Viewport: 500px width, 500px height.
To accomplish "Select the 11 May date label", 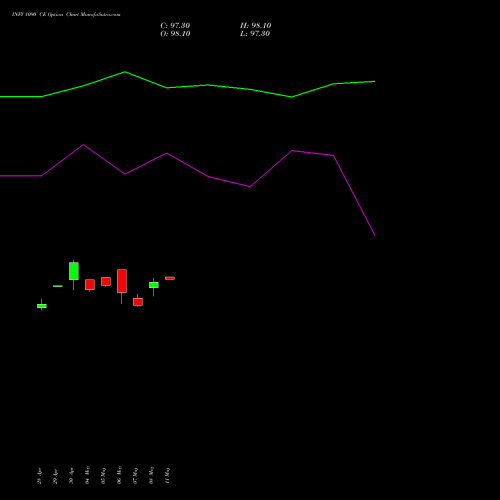I will (167, 475).
